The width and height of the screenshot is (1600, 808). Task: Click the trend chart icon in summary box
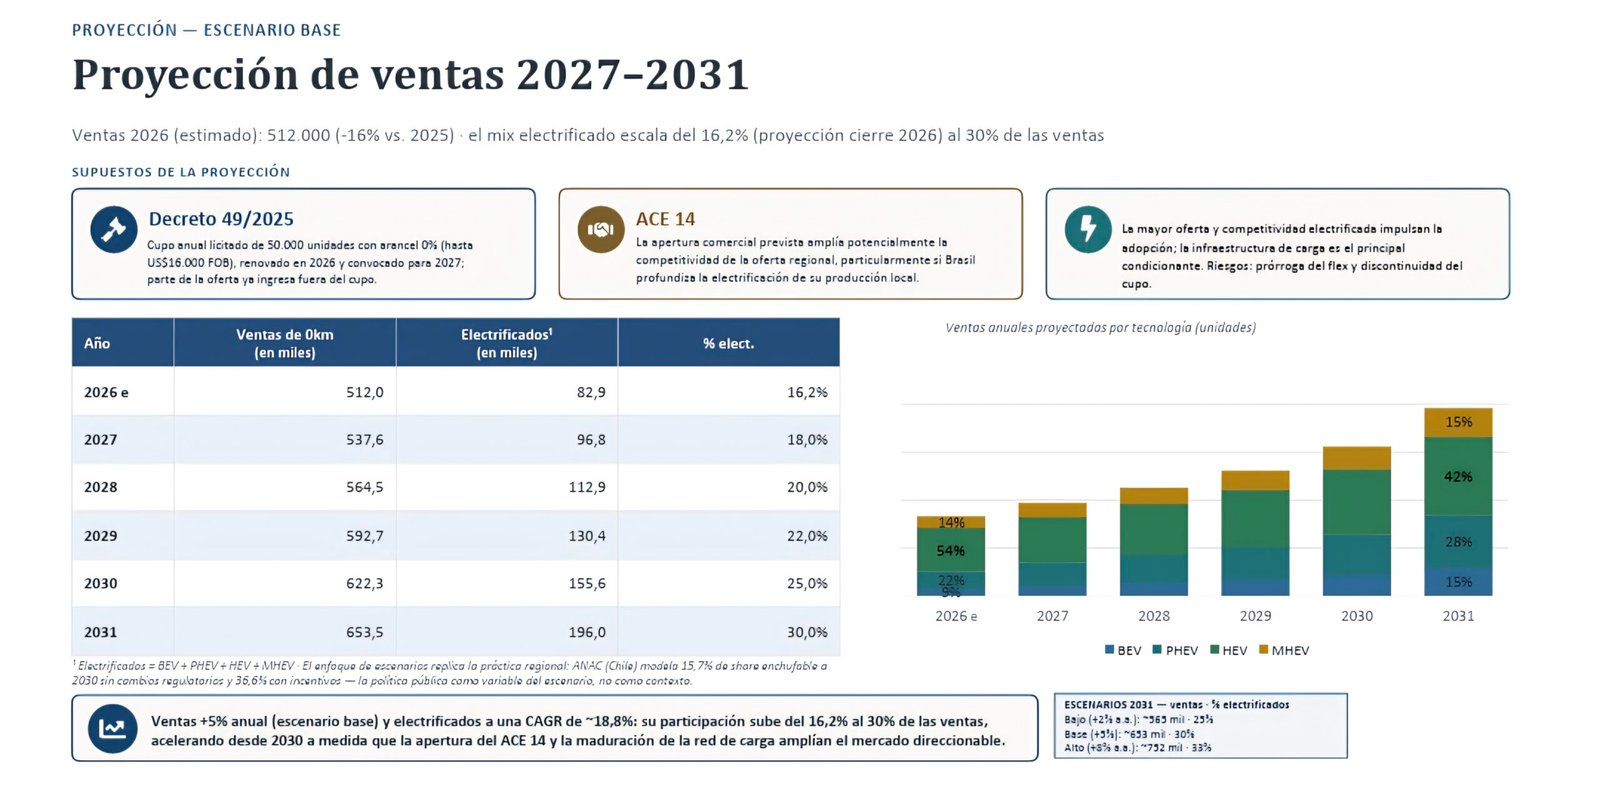click(x=113, y=728)
